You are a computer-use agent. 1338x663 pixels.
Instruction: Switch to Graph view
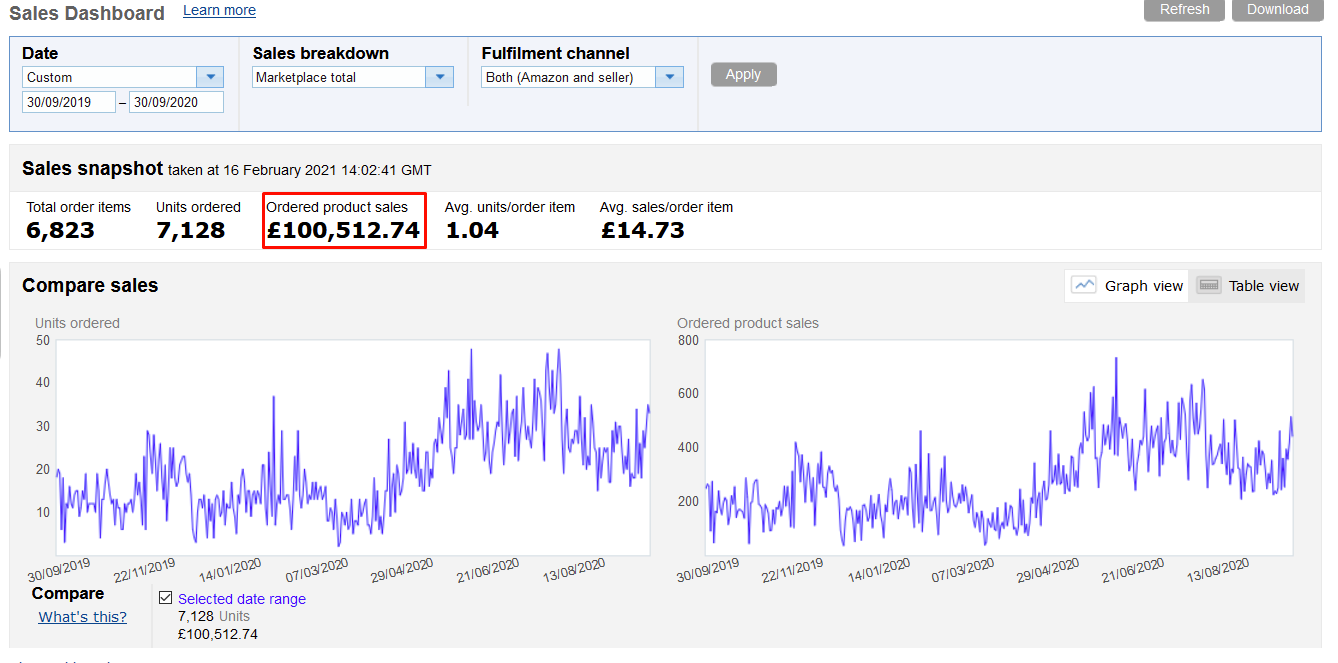pyautogui.click(x=1127, y=285)
